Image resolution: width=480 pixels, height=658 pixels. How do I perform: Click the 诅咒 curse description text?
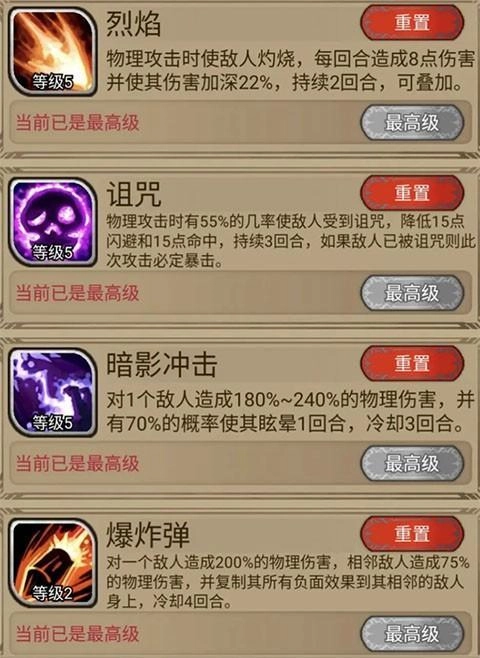point(290,241)
